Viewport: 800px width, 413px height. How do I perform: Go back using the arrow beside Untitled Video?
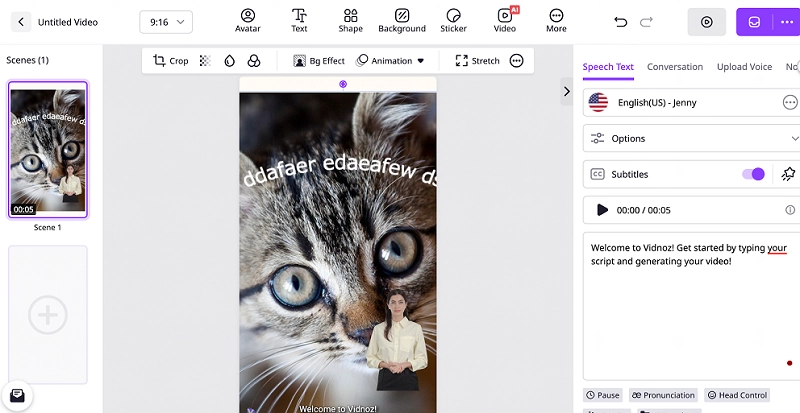coord(21,22)
